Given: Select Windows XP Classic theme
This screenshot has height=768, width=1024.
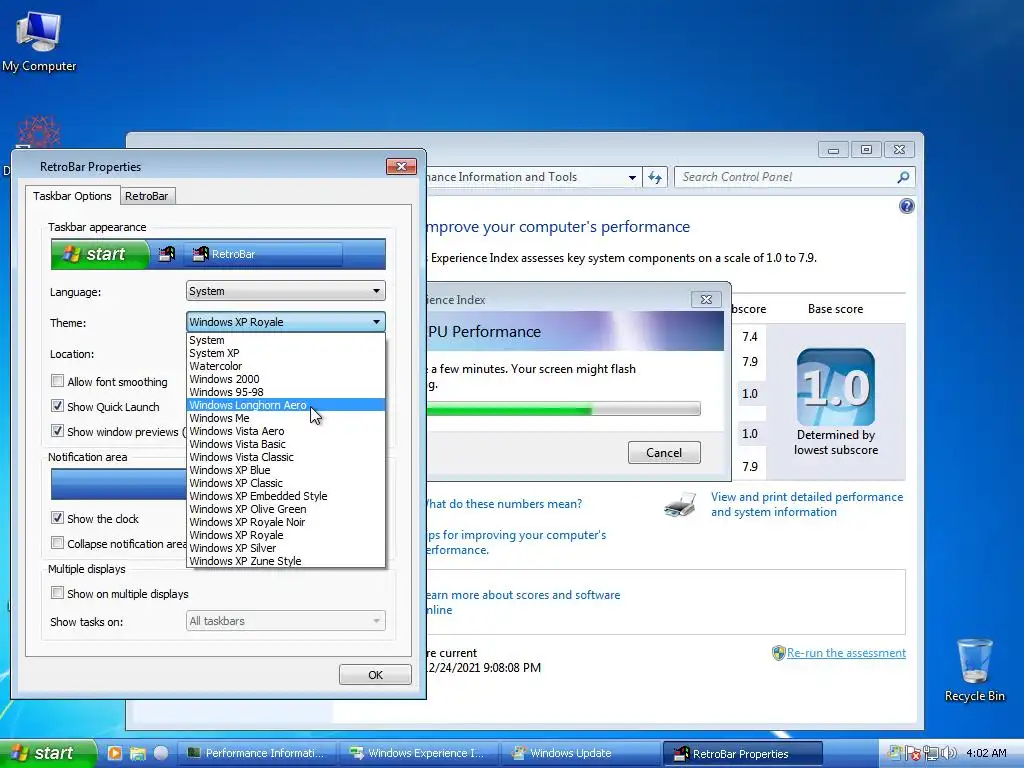Looking at the screenshot, I should pyautogui.click(x=285, y=483).
